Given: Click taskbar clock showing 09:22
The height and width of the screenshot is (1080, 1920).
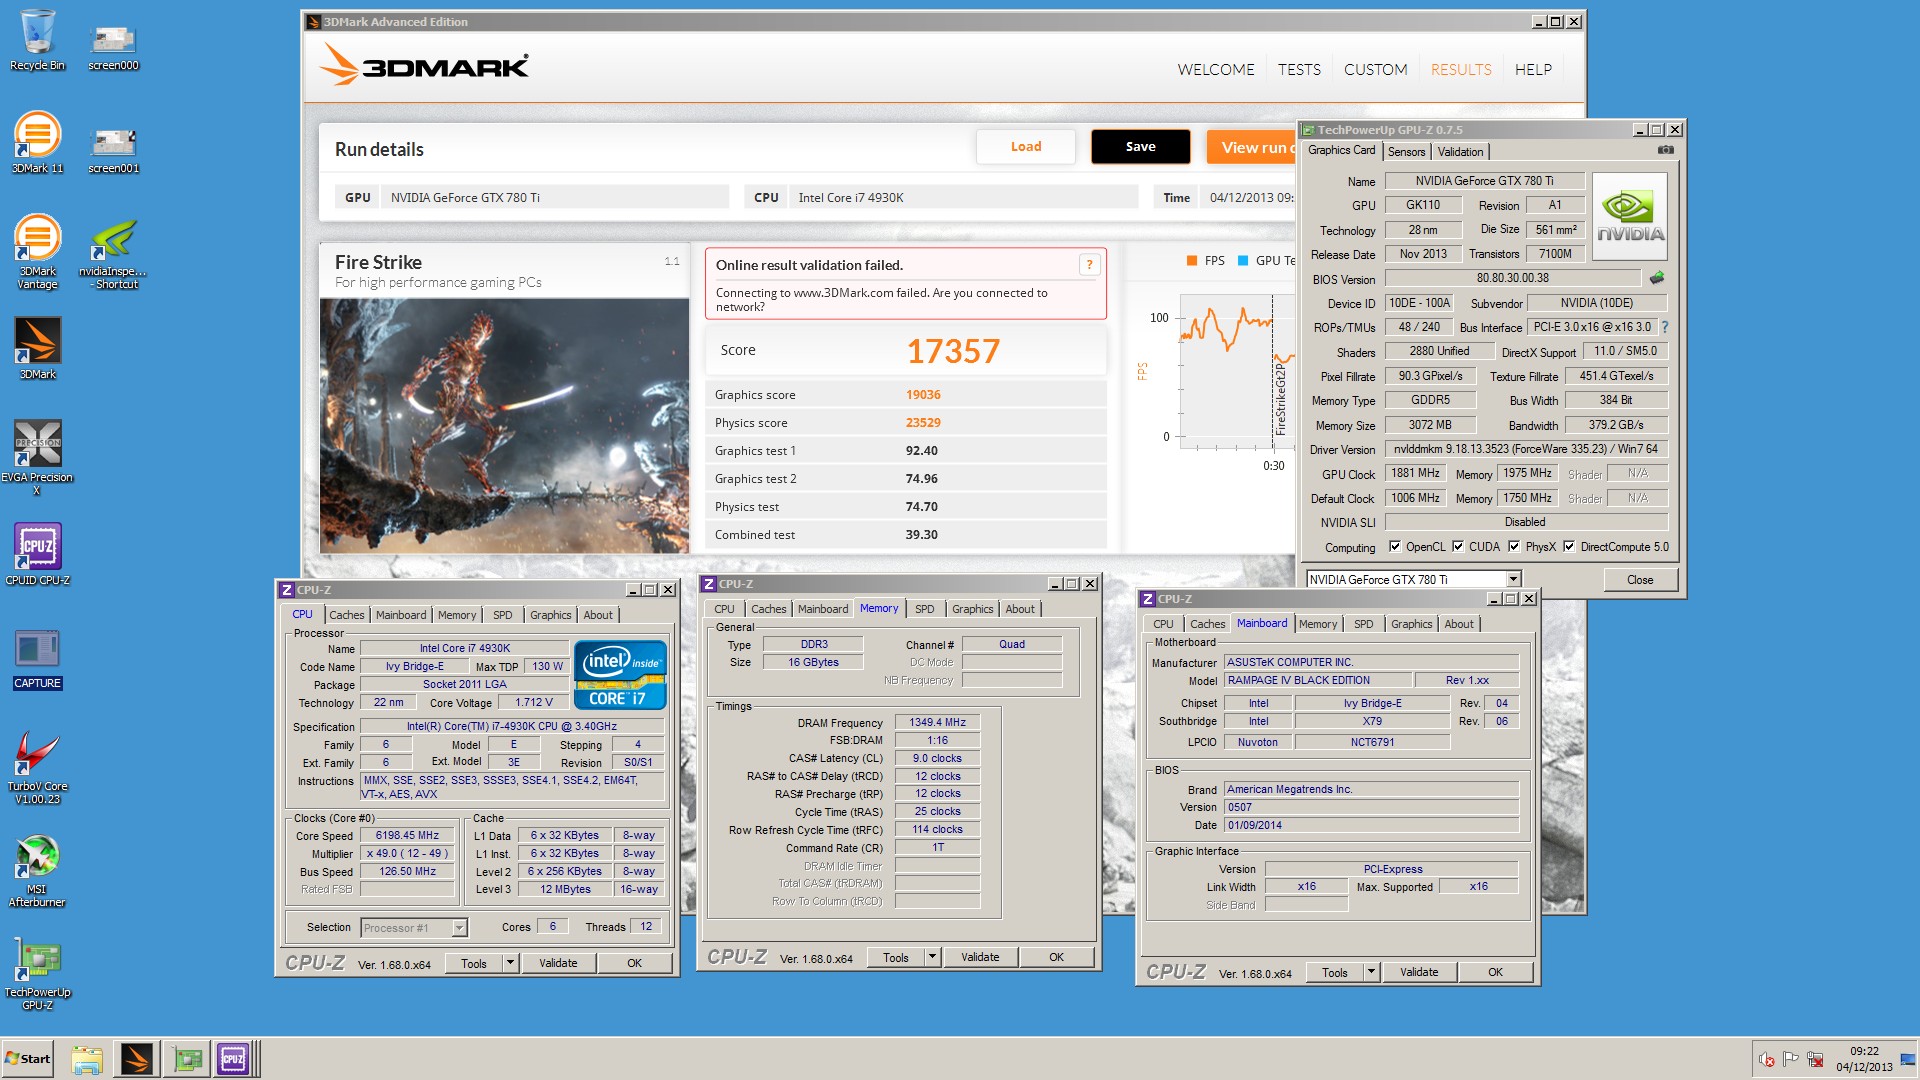Looking at the screenshot, I should point(1864,1059).
